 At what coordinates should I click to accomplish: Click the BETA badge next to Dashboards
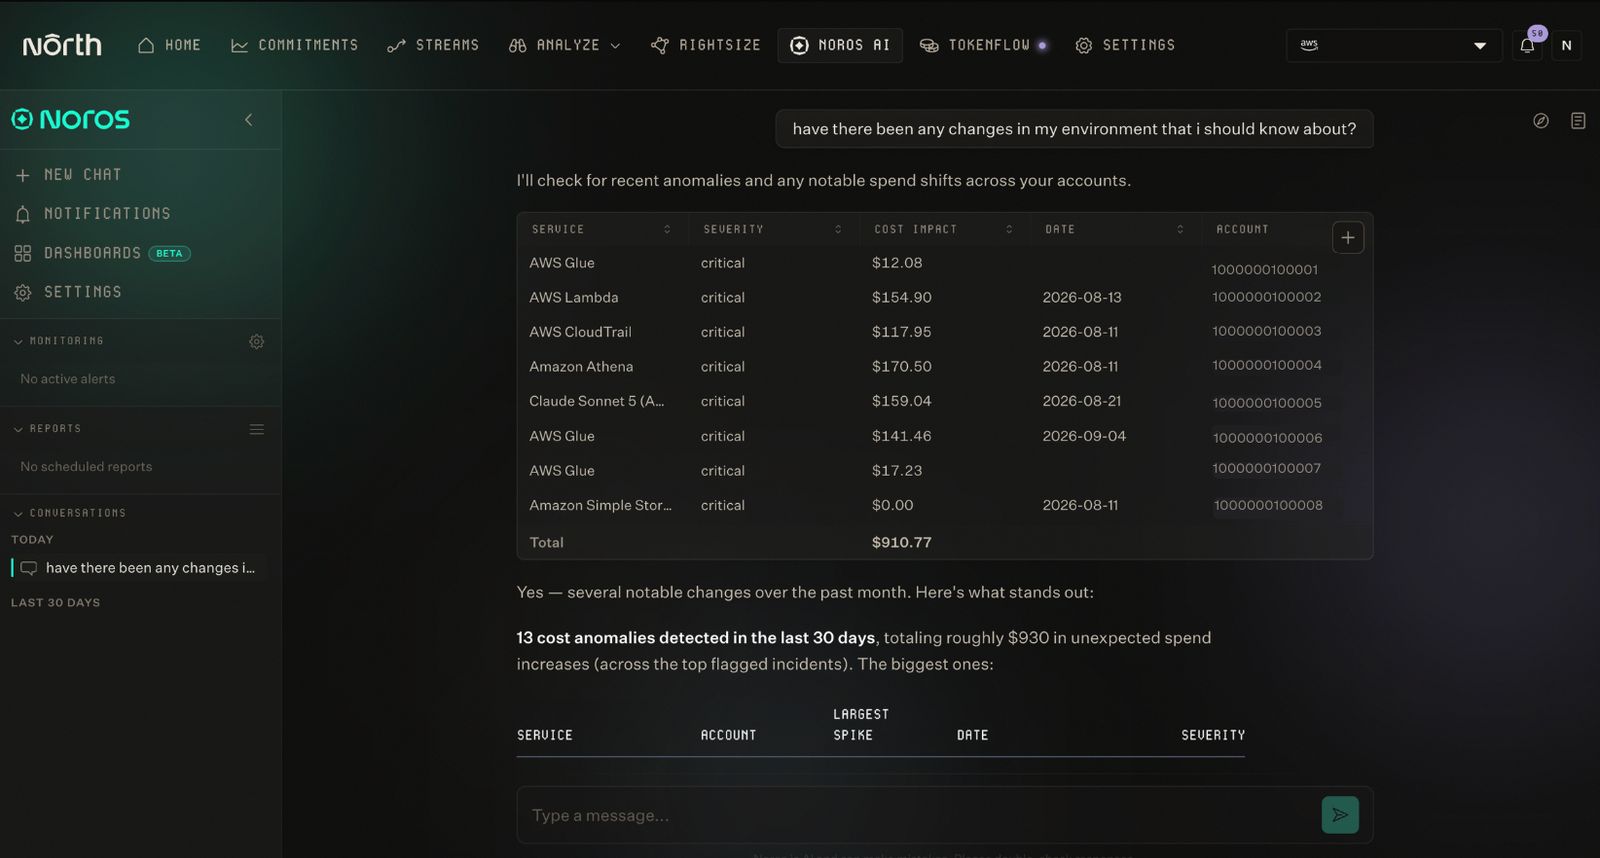coord(169,253)
